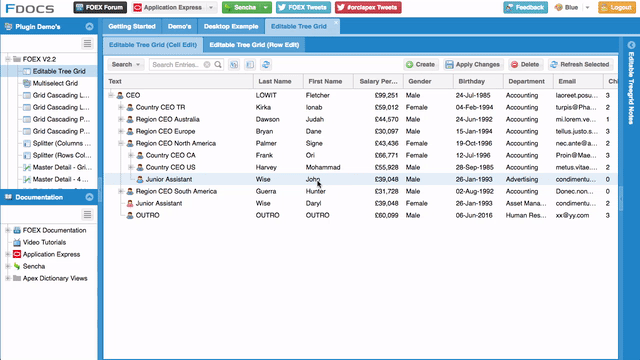Open the Application Express dropdown arrow
The width and height of the screenshot is (640, 360).
211,7
